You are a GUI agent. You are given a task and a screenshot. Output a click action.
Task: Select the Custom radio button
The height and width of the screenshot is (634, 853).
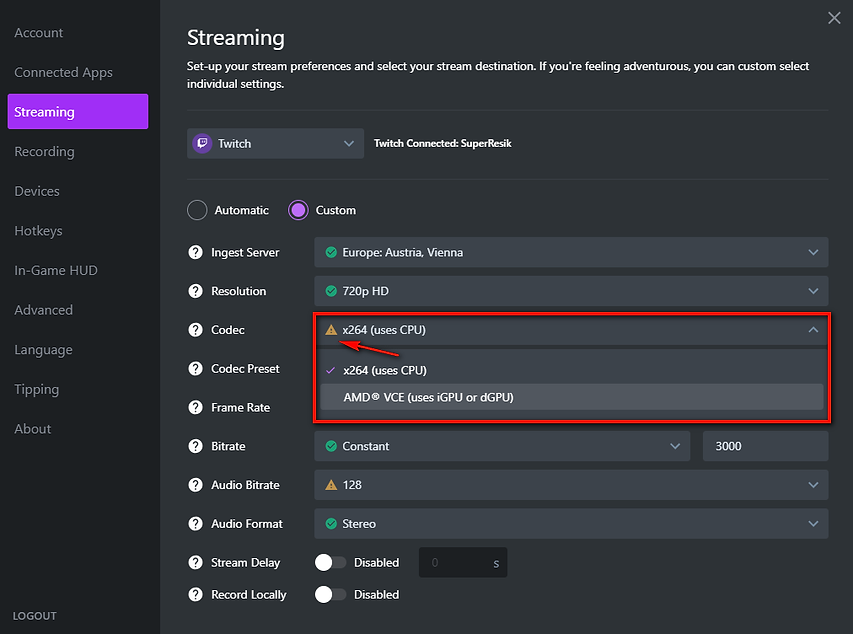point(298,210)
